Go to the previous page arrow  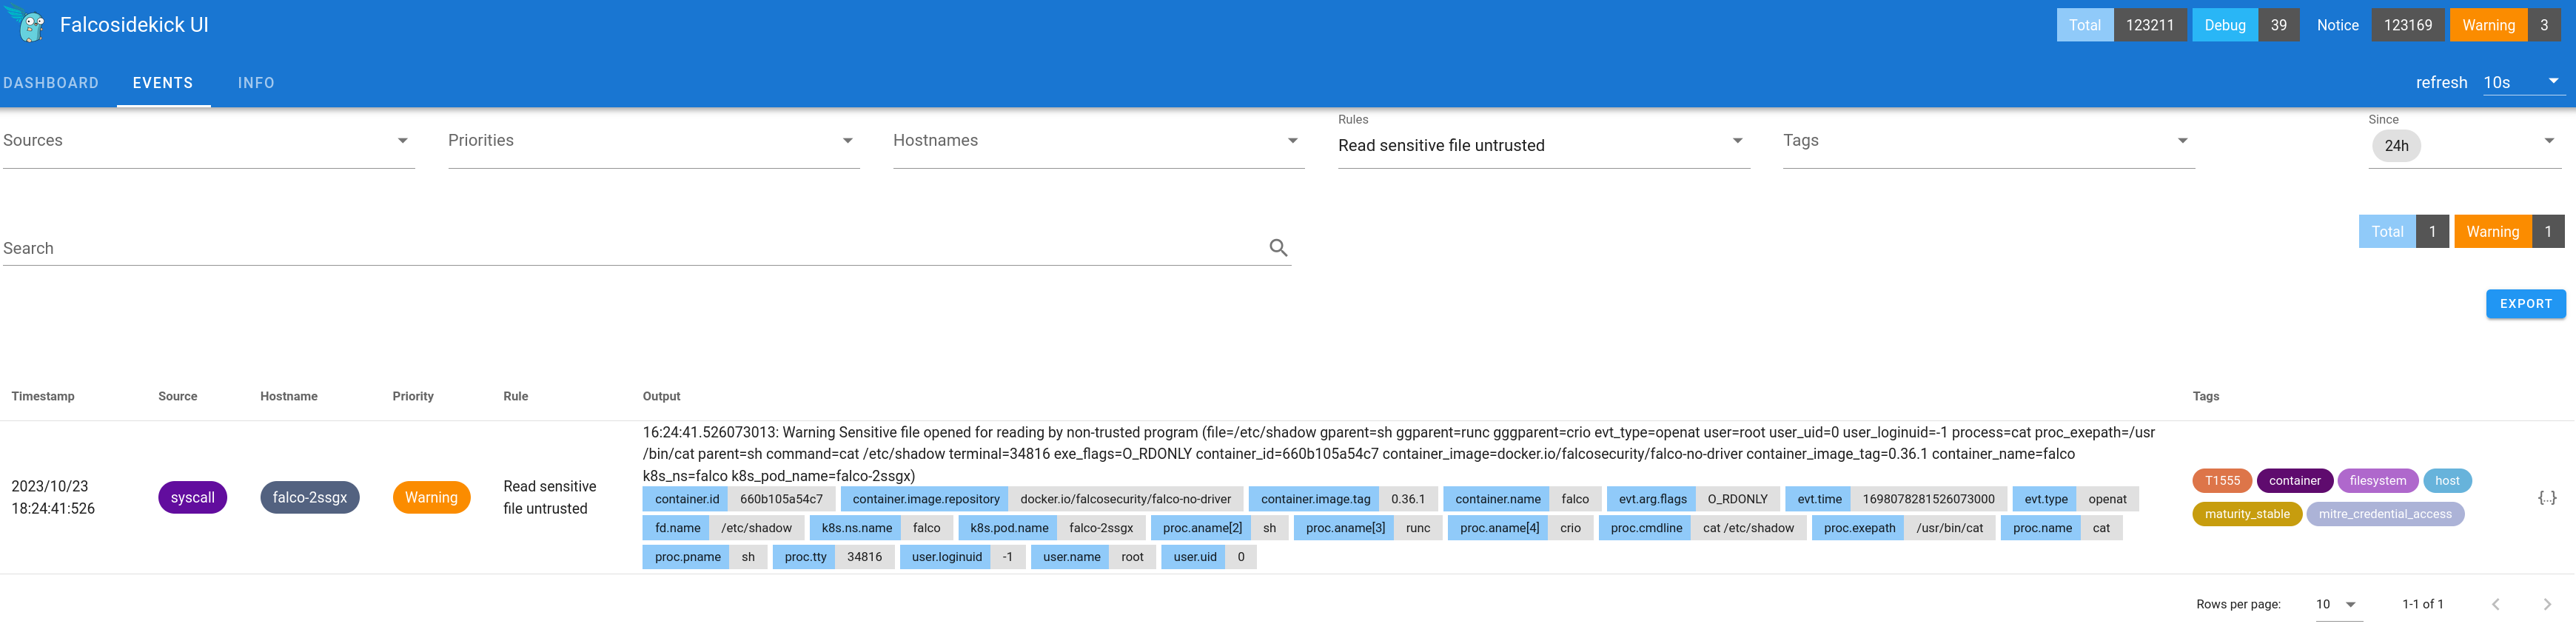[2495, 604]
